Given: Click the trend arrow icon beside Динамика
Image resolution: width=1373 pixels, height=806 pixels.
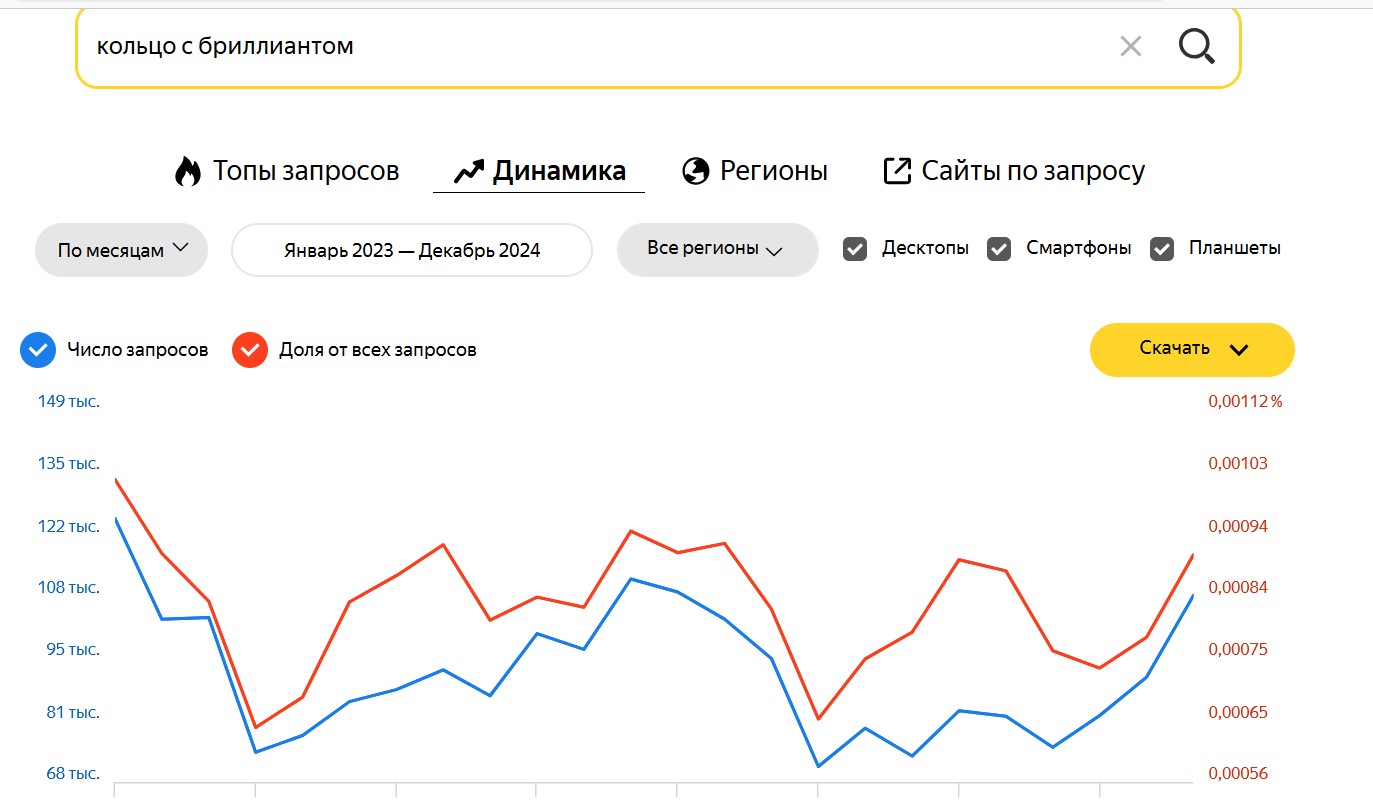Looking at the screenshot, I should pos(468,172).
